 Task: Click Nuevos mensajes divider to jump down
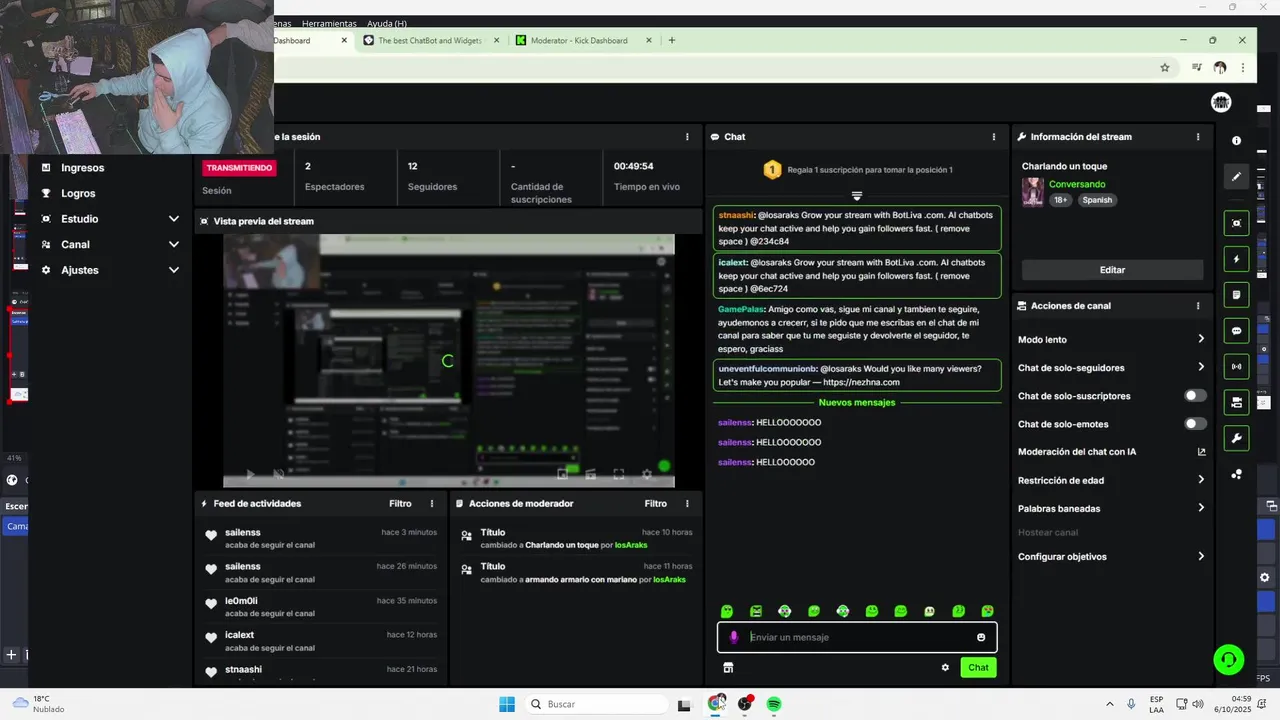[x=857, y=402]
